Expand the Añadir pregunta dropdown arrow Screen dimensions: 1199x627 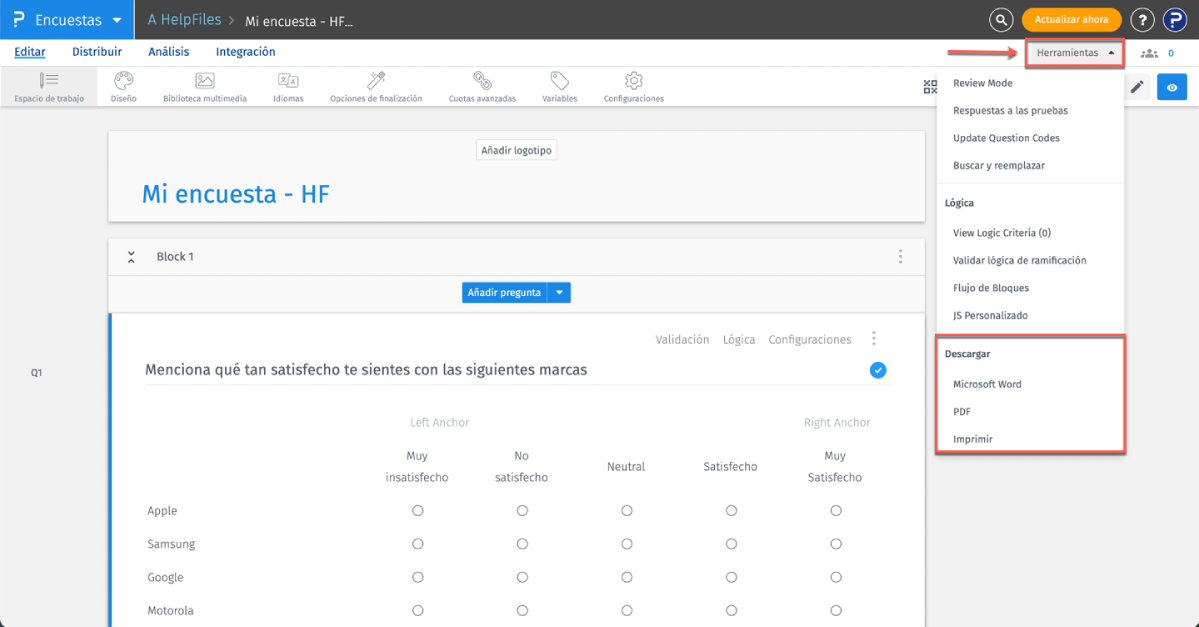pyautogui.click(x=560, y=293)
